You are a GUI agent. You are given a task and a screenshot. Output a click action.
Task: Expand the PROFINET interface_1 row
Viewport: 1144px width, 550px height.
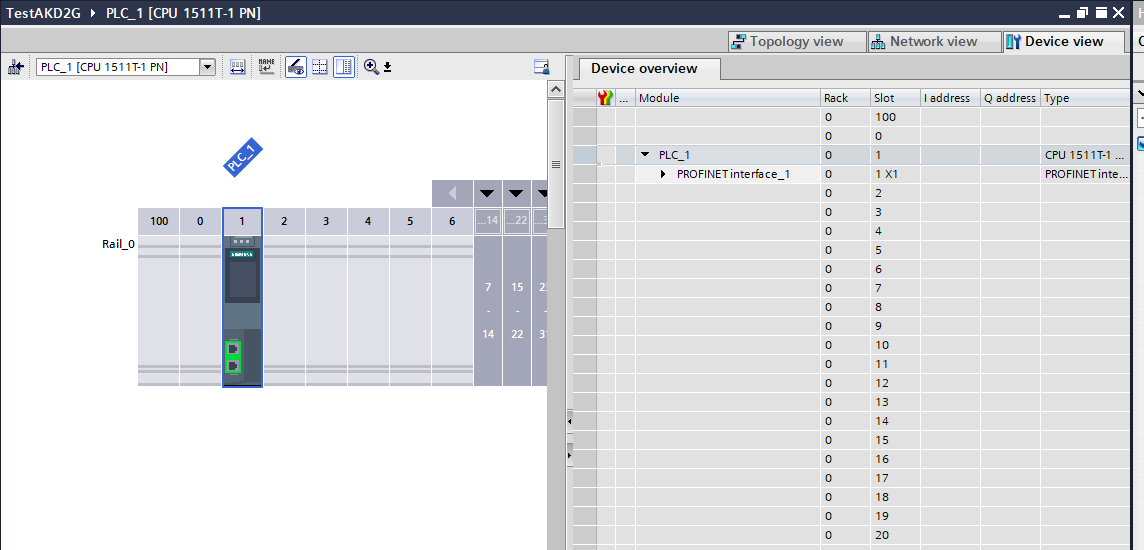coord(663,174)
